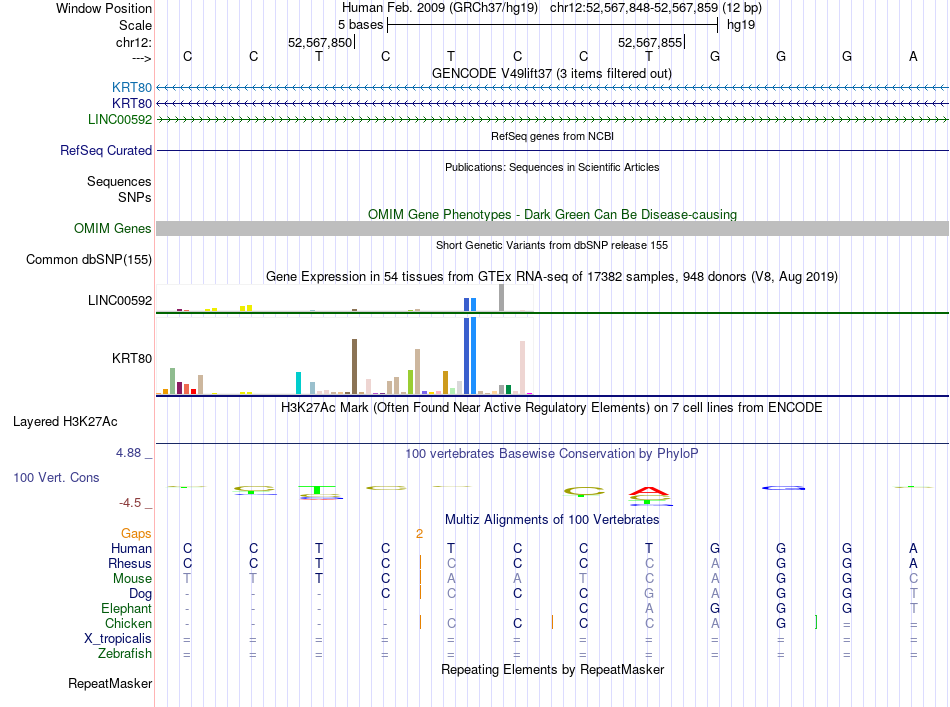
Task: Click the "Human" species label
Action: click(131, 548)
